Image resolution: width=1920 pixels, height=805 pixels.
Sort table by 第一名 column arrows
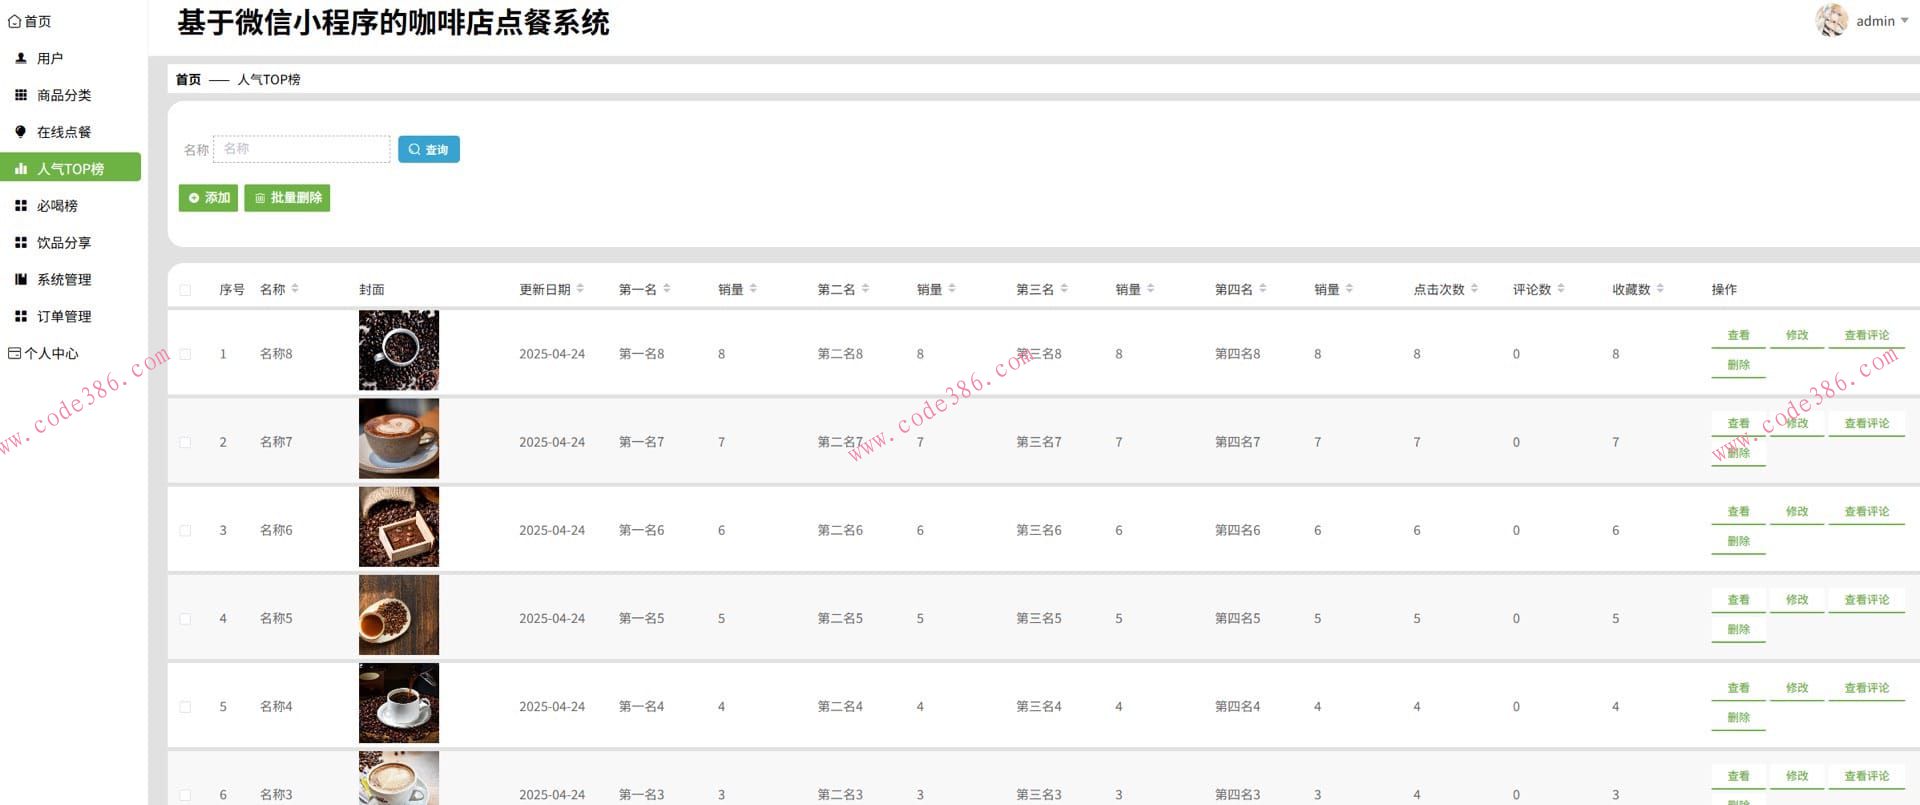667,289
